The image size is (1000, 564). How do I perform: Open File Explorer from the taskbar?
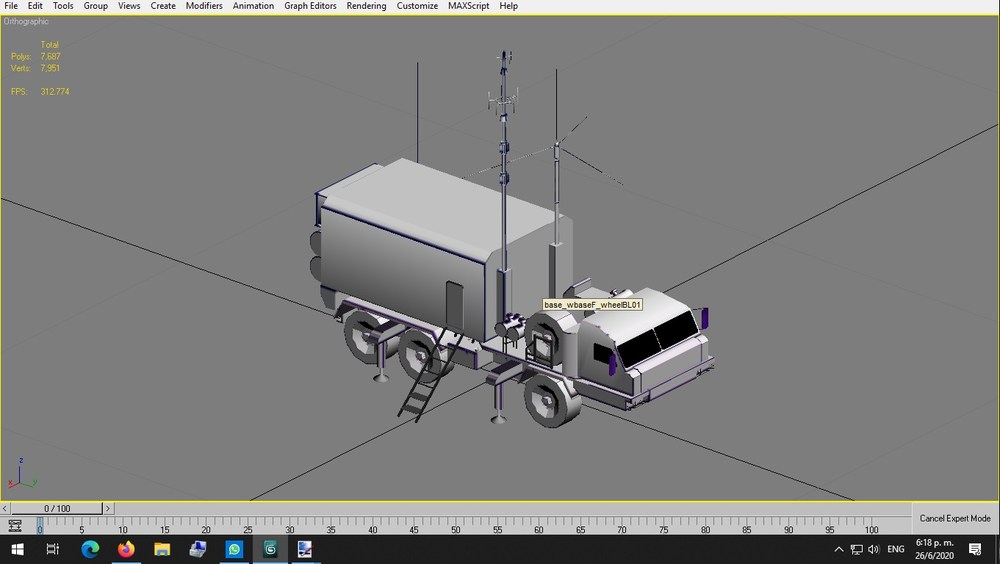[162, 549]
